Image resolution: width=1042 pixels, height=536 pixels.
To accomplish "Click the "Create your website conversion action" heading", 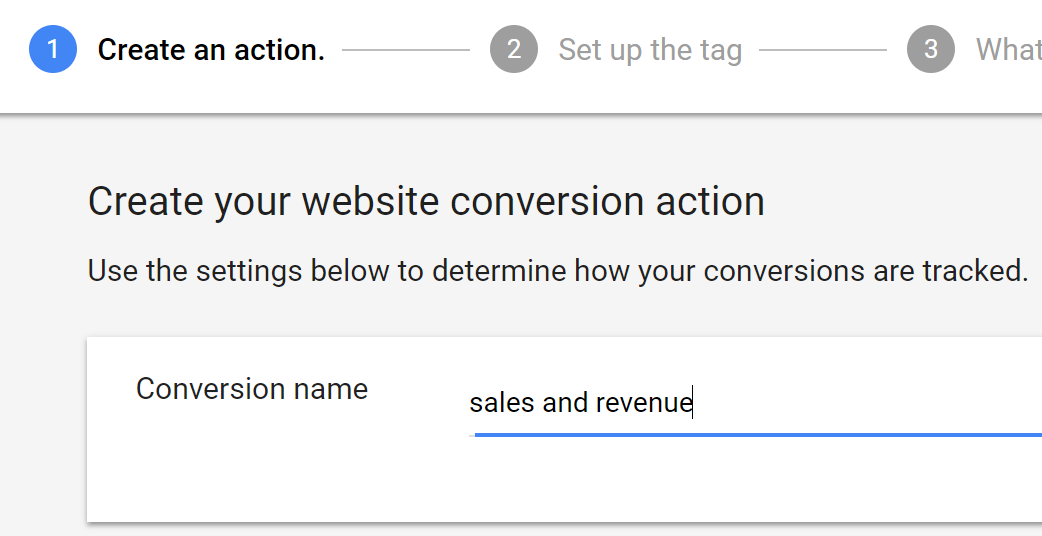I will pyautogui.click(x=426, y=202).
